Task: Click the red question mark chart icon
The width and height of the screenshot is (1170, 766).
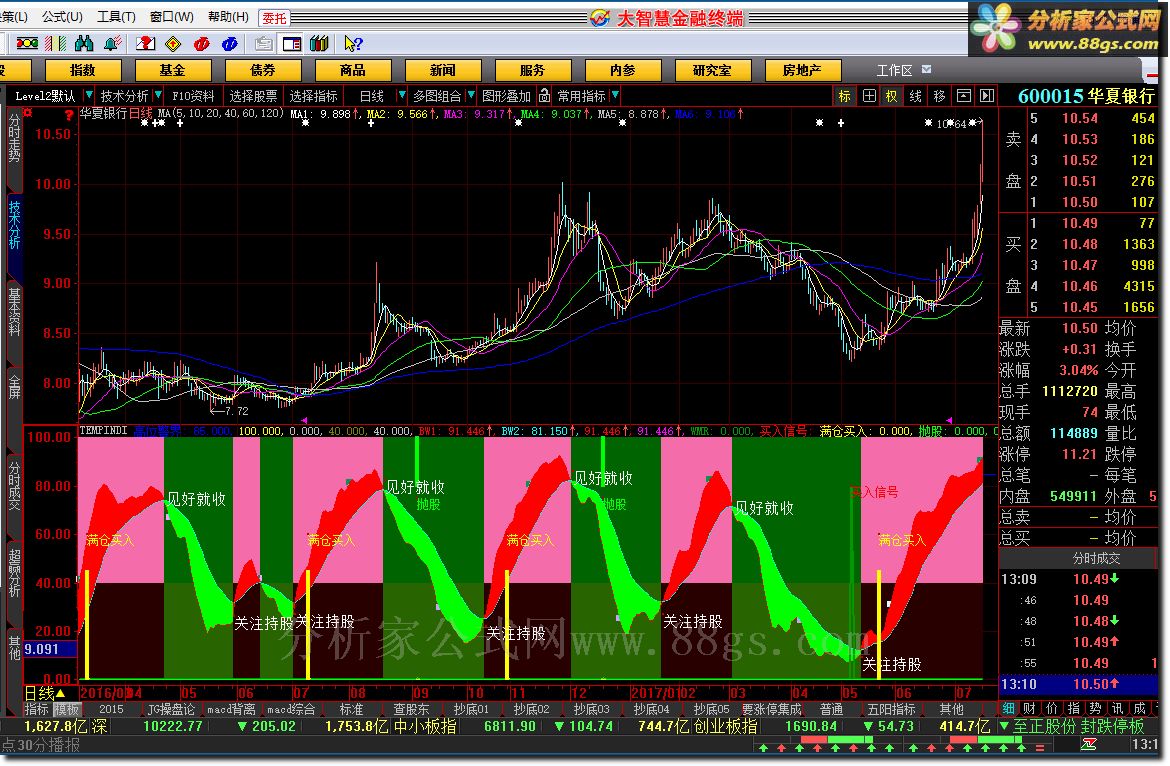Action: coord(146,44)
